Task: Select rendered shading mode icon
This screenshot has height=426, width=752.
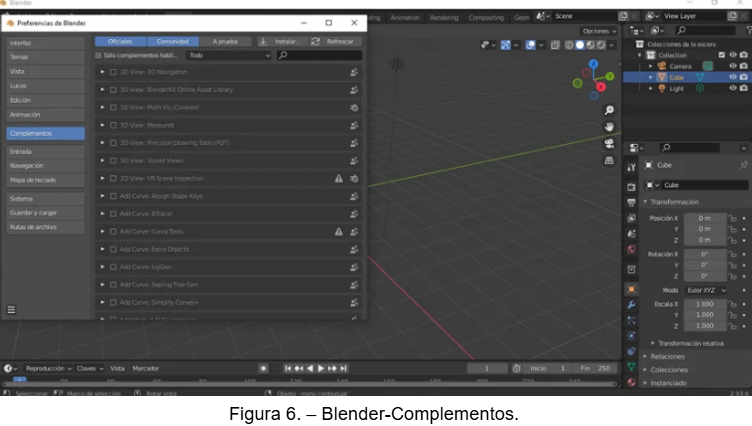Action: (x=601, y=45)
